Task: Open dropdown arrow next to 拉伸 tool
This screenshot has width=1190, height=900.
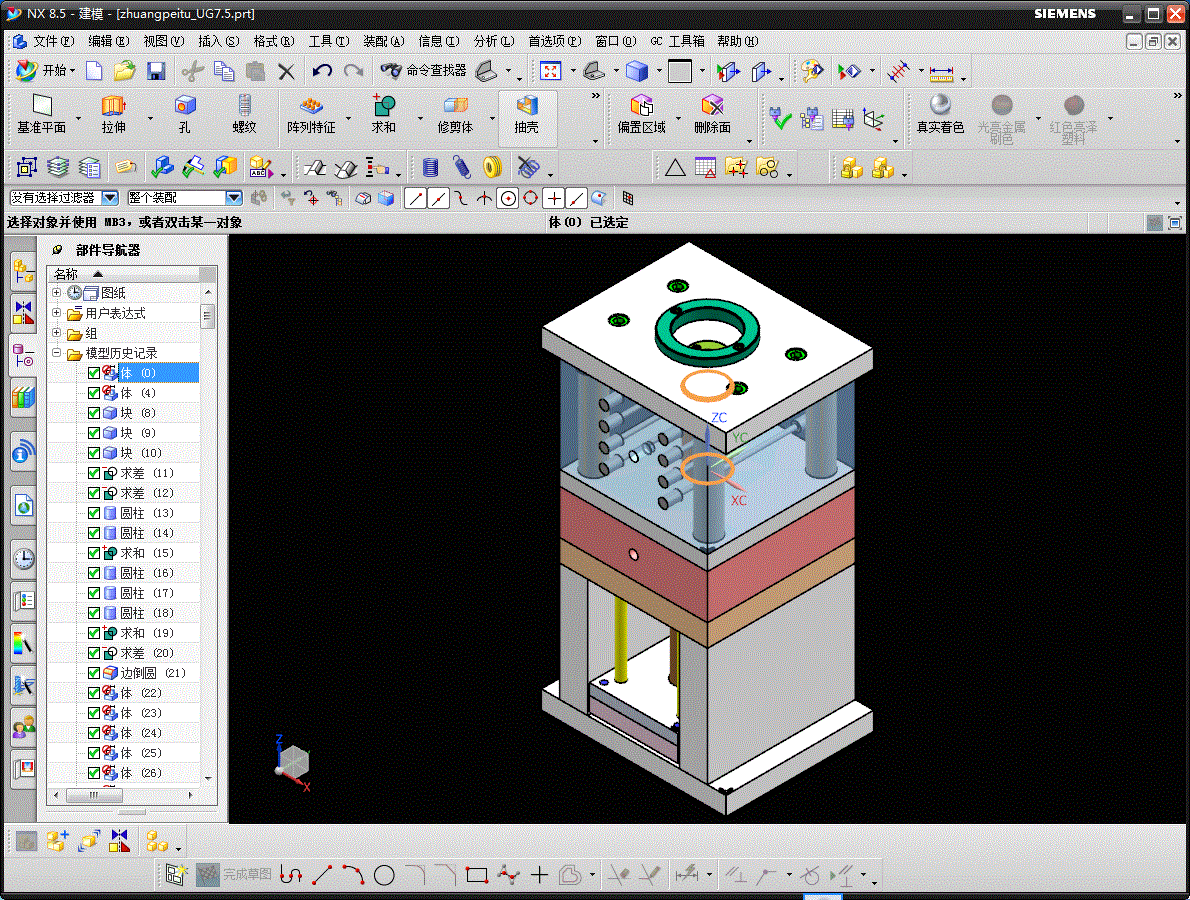Action: pyautogui.click(x=150, y=119)
